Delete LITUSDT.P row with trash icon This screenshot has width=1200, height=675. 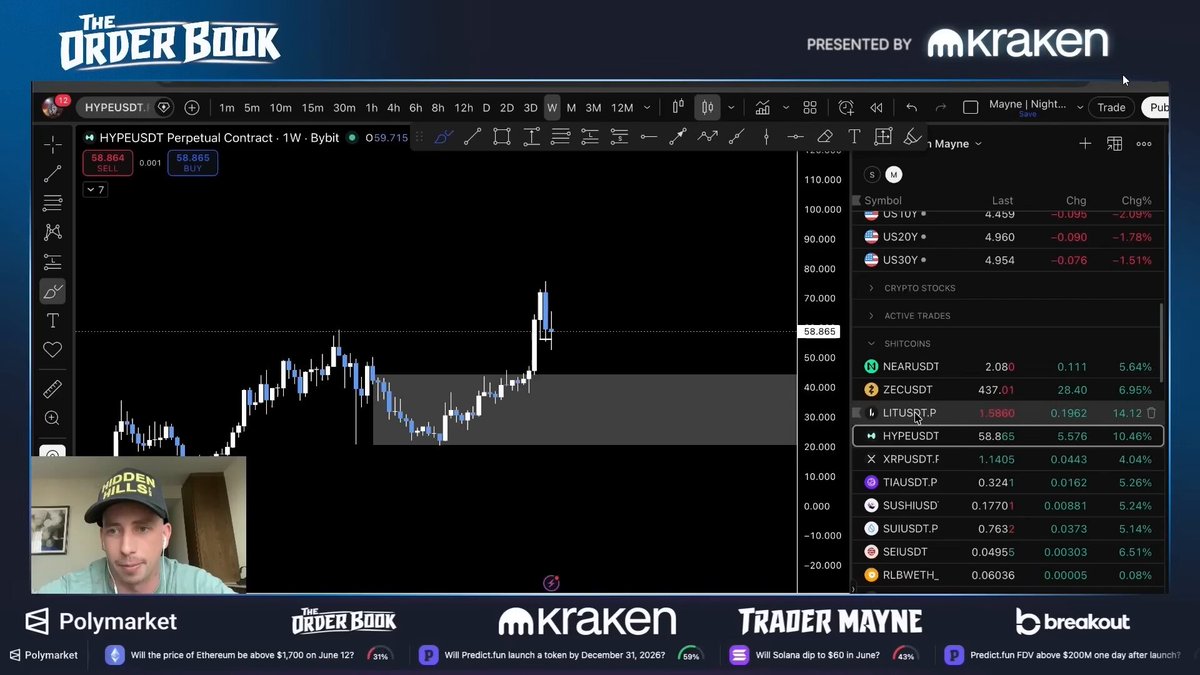click(x=1151, y=413)
